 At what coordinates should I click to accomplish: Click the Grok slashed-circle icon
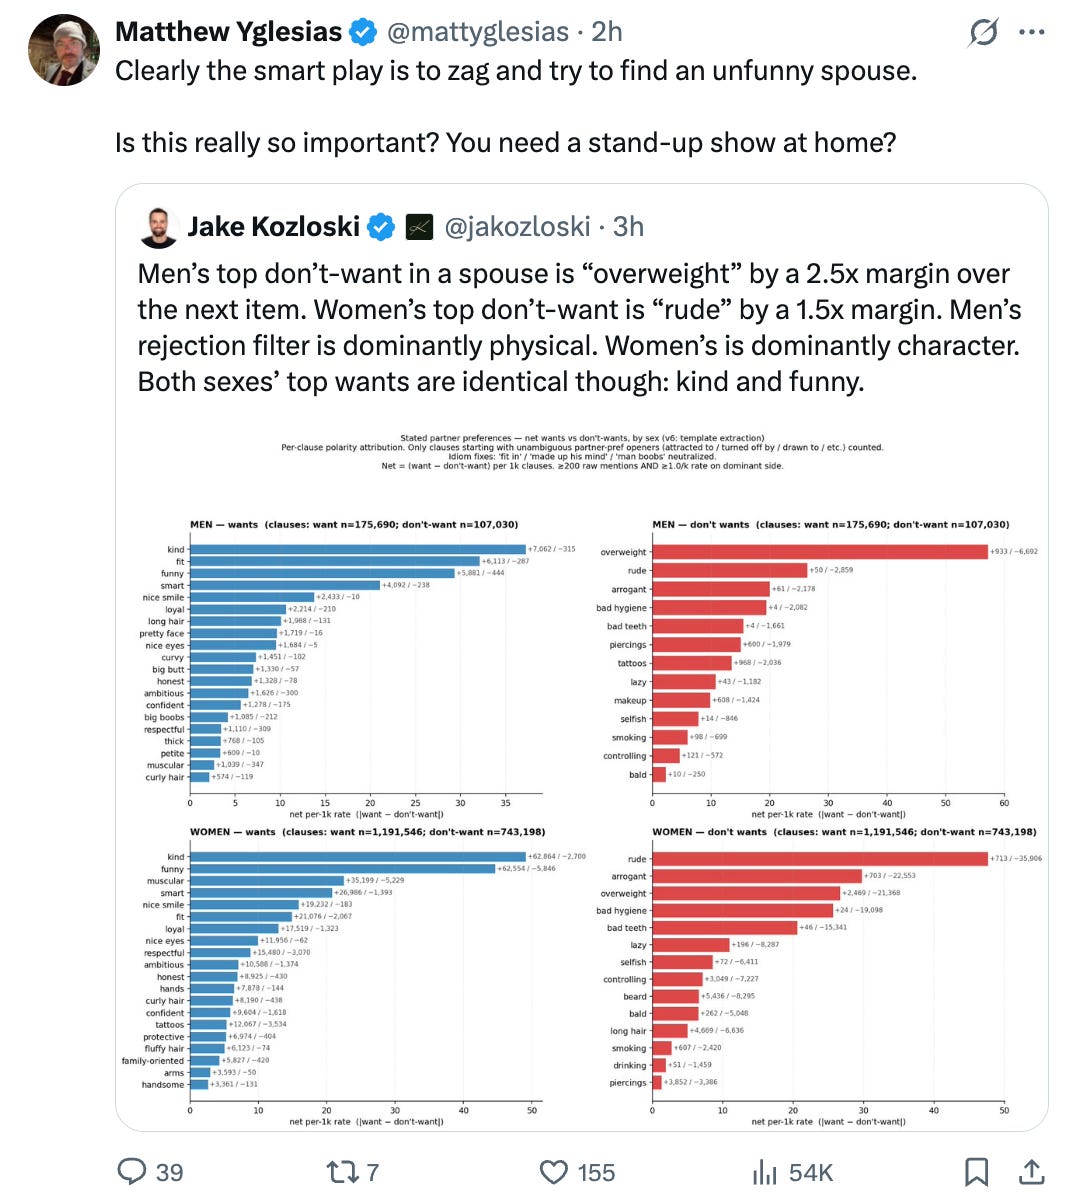pos(983,33)
